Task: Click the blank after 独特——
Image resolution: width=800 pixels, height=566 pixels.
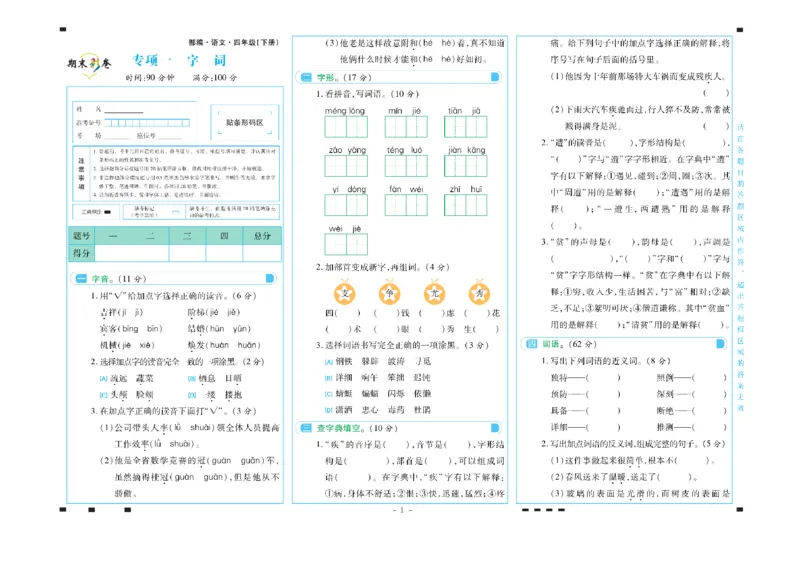Action: 603,378
